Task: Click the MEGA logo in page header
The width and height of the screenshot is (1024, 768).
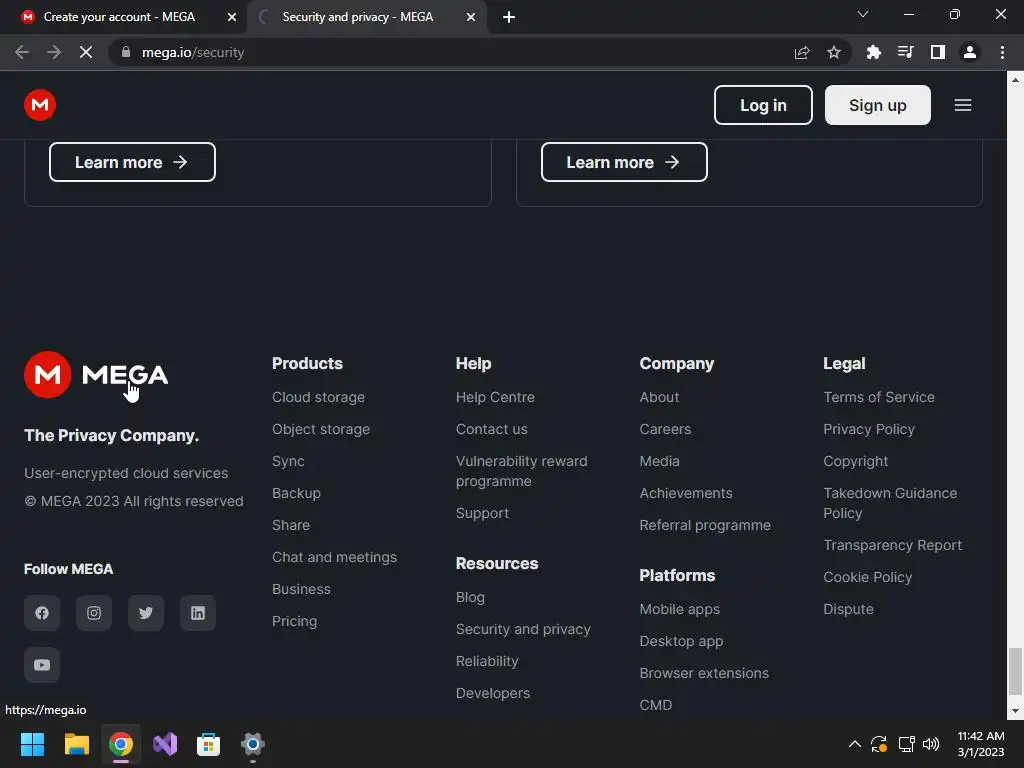Action: (40, 105)
